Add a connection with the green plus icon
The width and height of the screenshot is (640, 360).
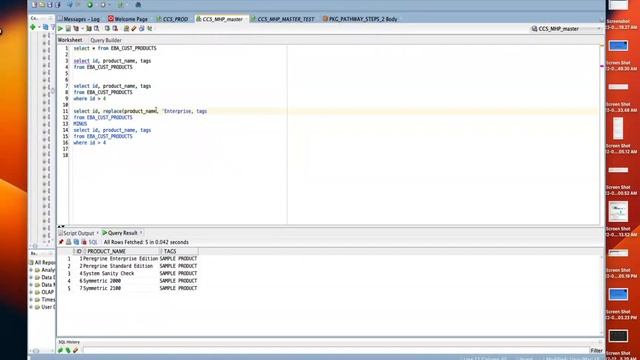(33, 27)
